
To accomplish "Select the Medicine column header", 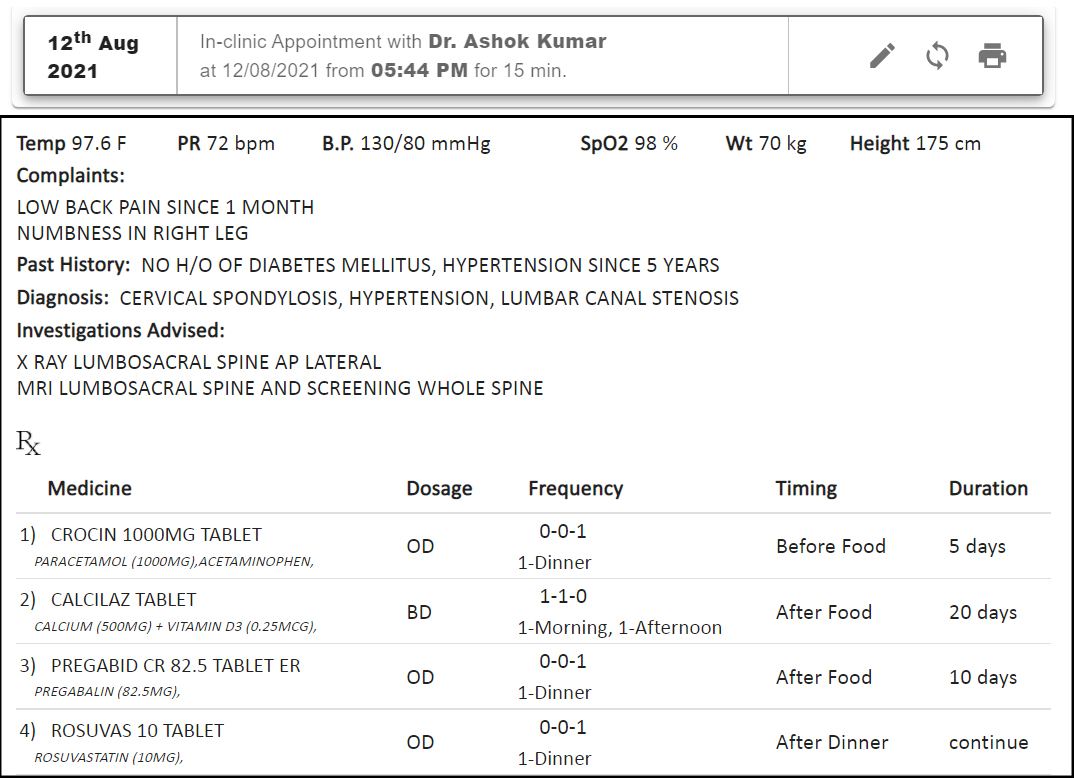I will tap(90, 488).
